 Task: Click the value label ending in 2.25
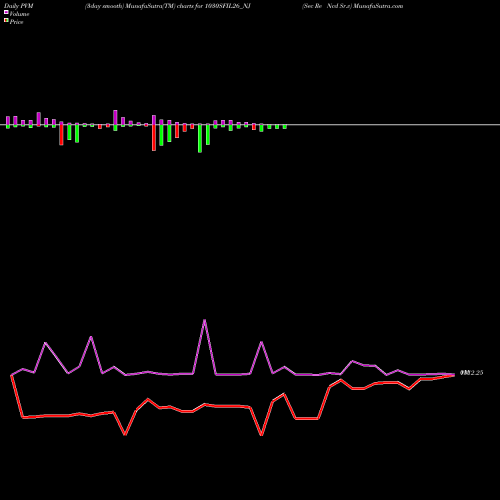tap(471, 373)
